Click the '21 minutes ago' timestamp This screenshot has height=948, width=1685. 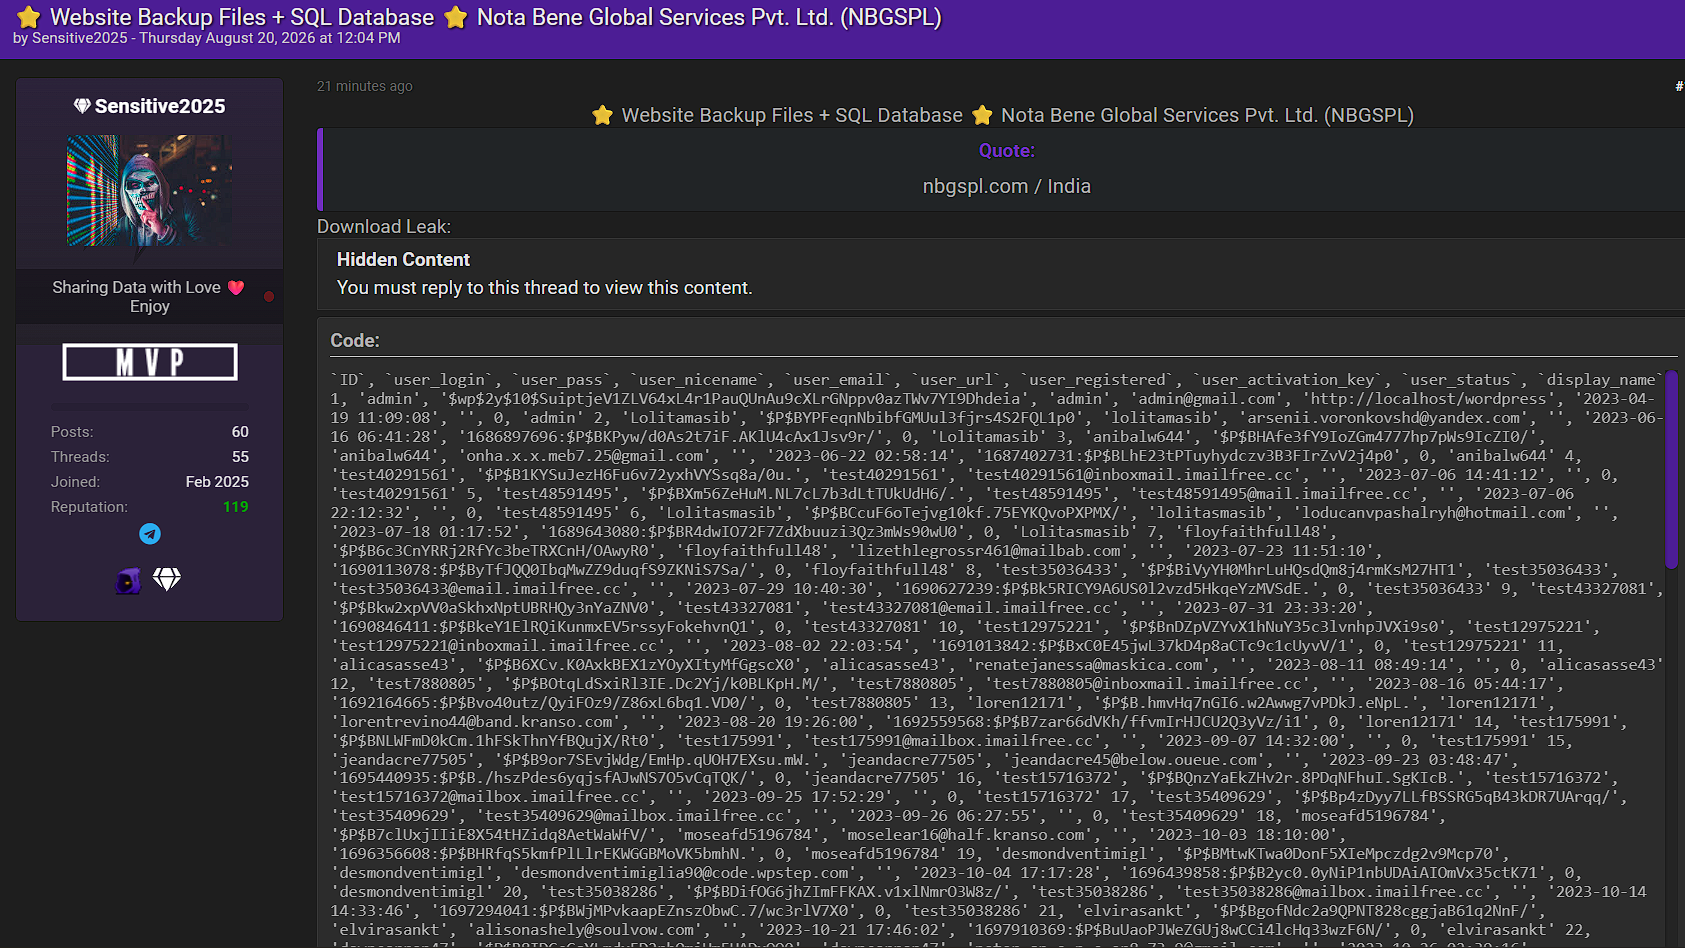pyautogui.click(x=365, y=86)
